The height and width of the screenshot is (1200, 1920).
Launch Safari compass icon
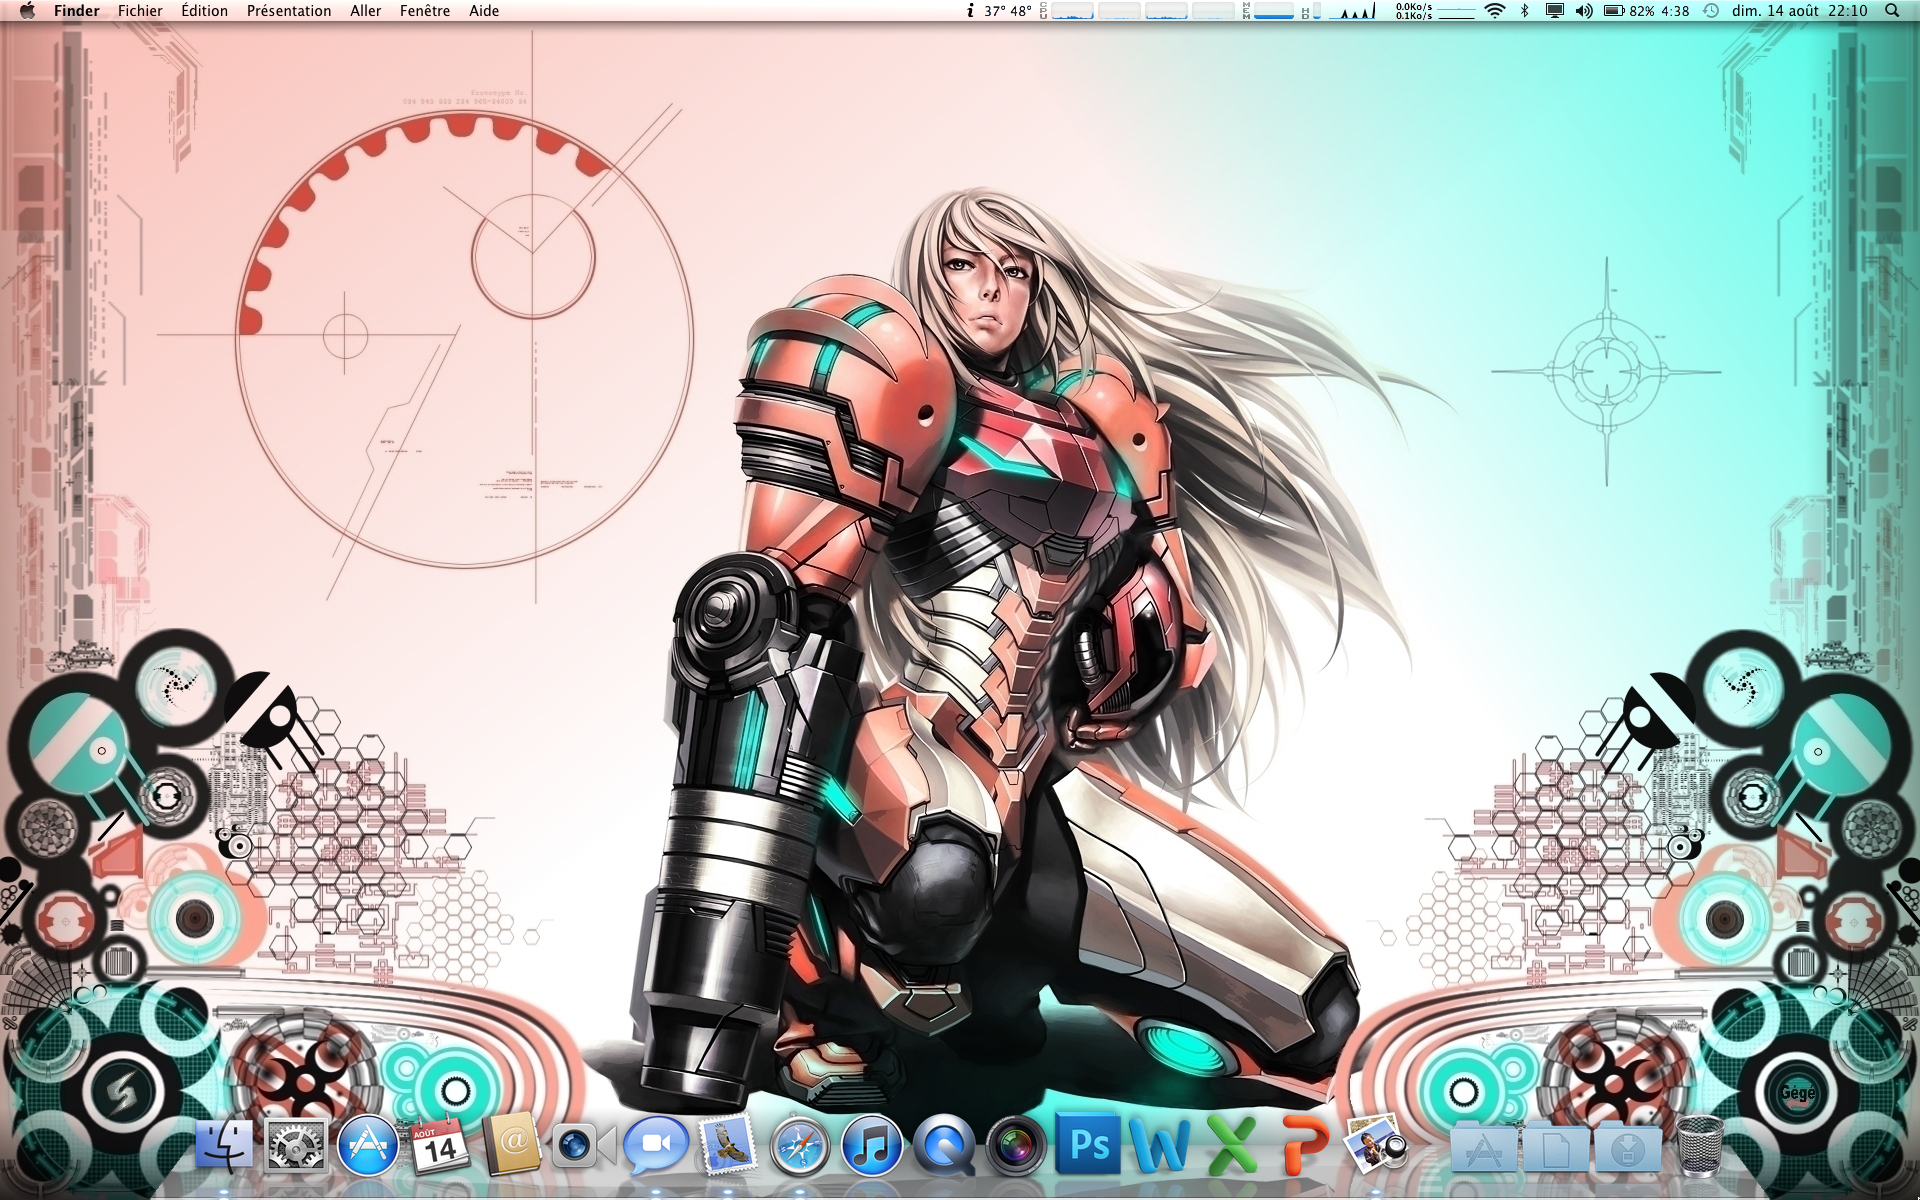[800, 1145]
